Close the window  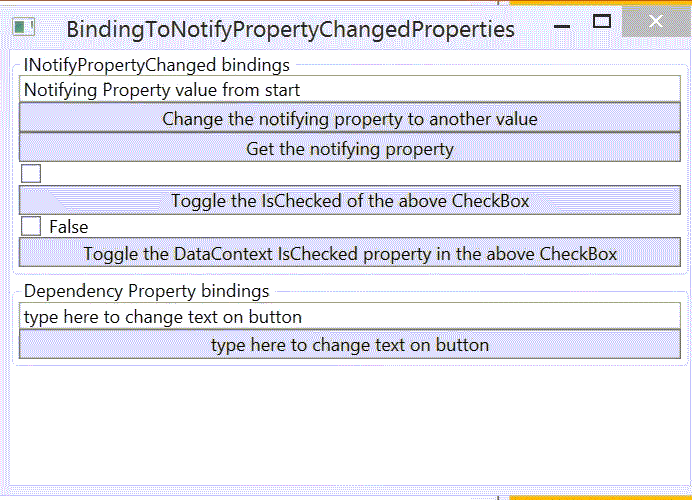coord(656,21)
